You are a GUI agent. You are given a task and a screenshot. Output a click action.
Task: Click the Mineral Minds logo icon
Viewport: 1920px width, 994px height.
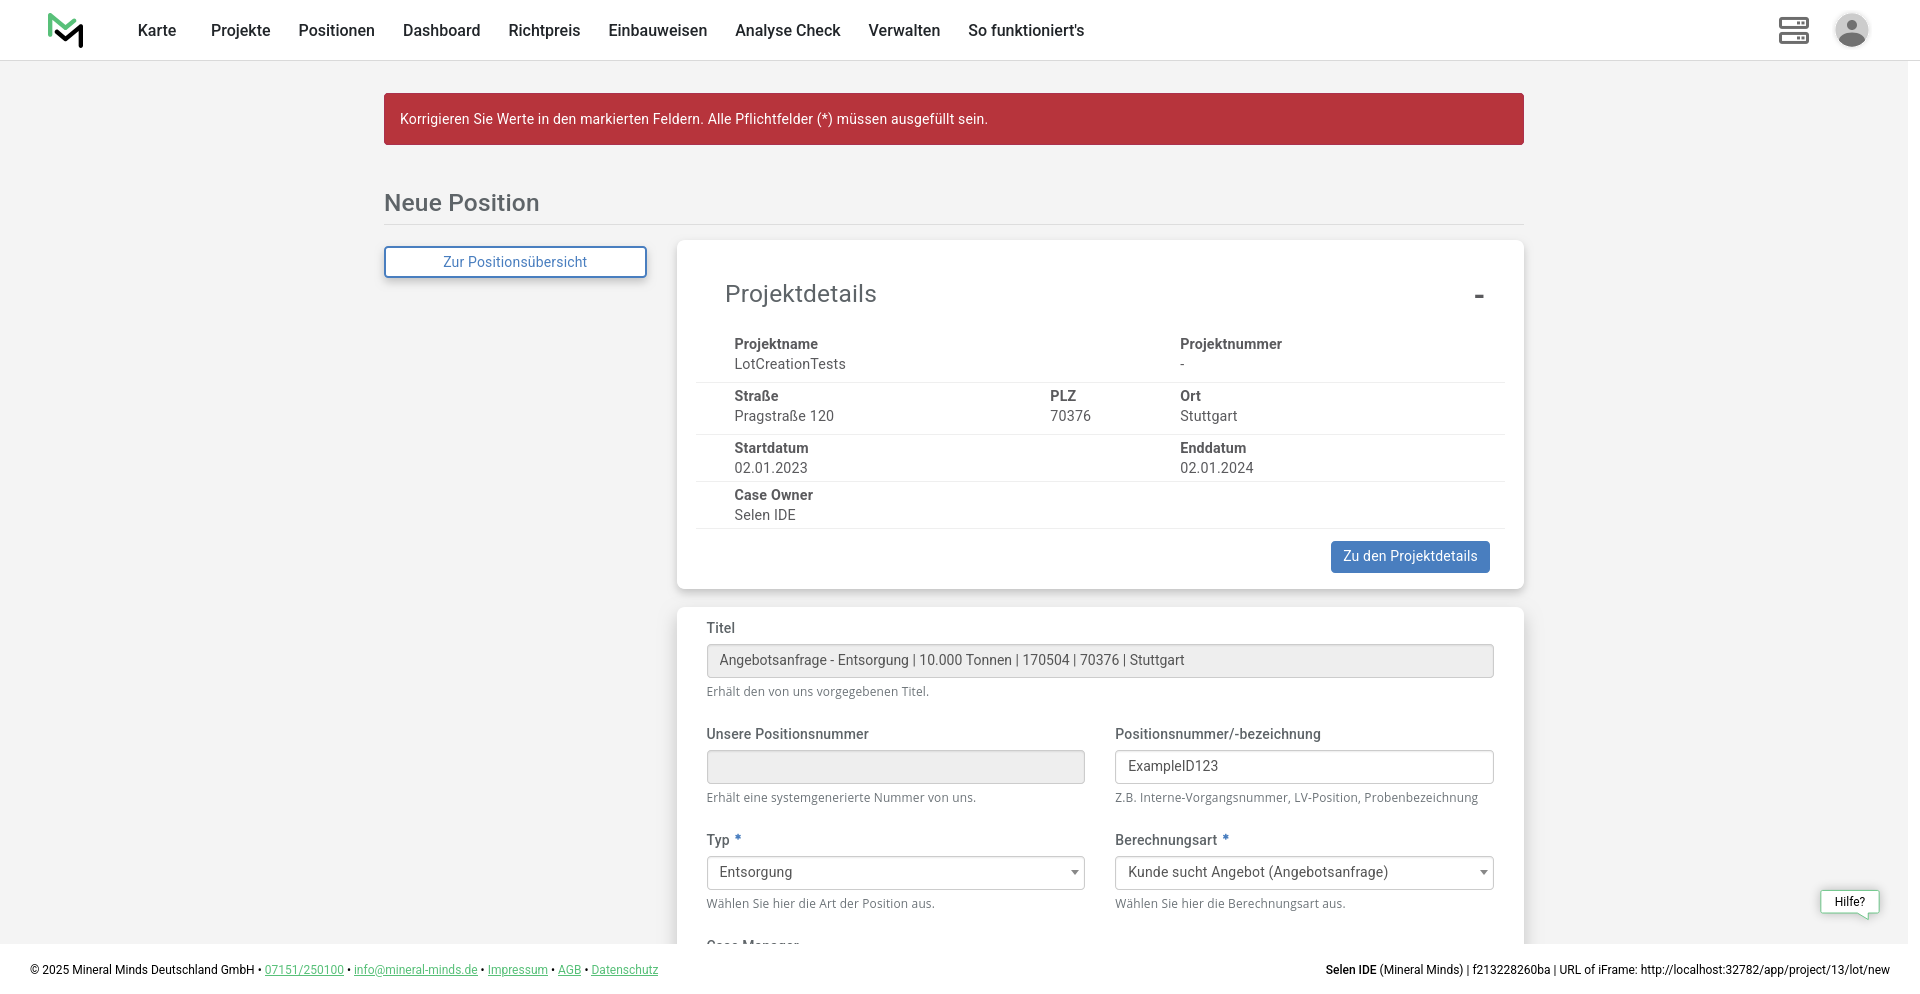(66, 31)
